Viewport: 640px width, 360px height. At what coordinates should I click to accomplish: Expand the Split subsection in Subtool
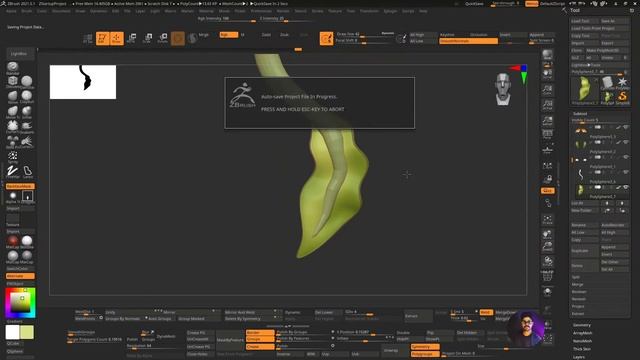(x=576, y=277)
